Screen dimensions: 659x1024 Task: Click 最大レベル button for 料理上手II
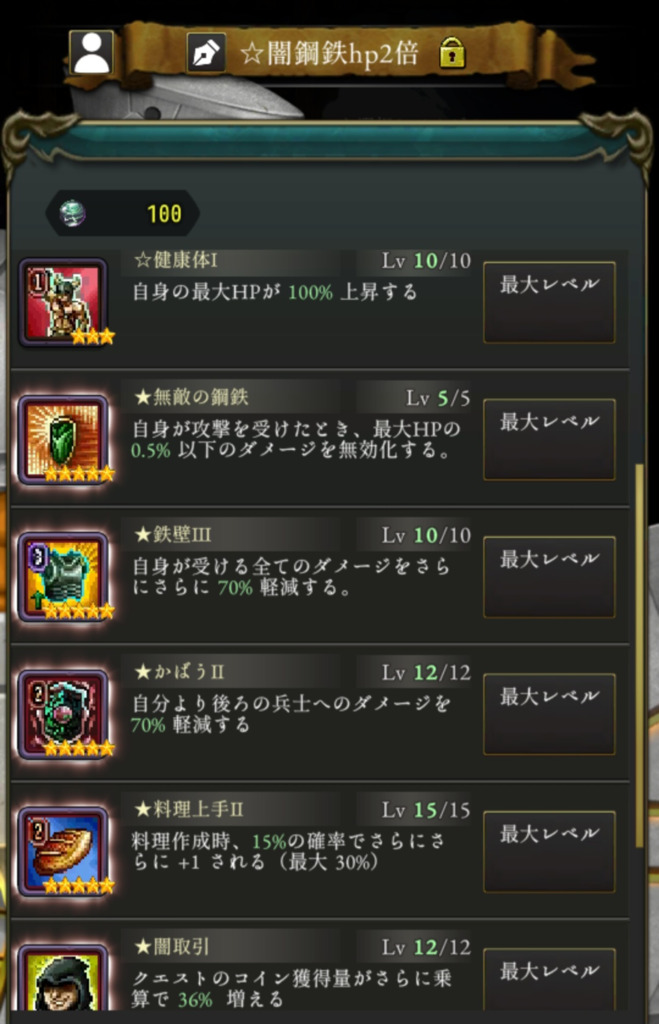point(549,852)
